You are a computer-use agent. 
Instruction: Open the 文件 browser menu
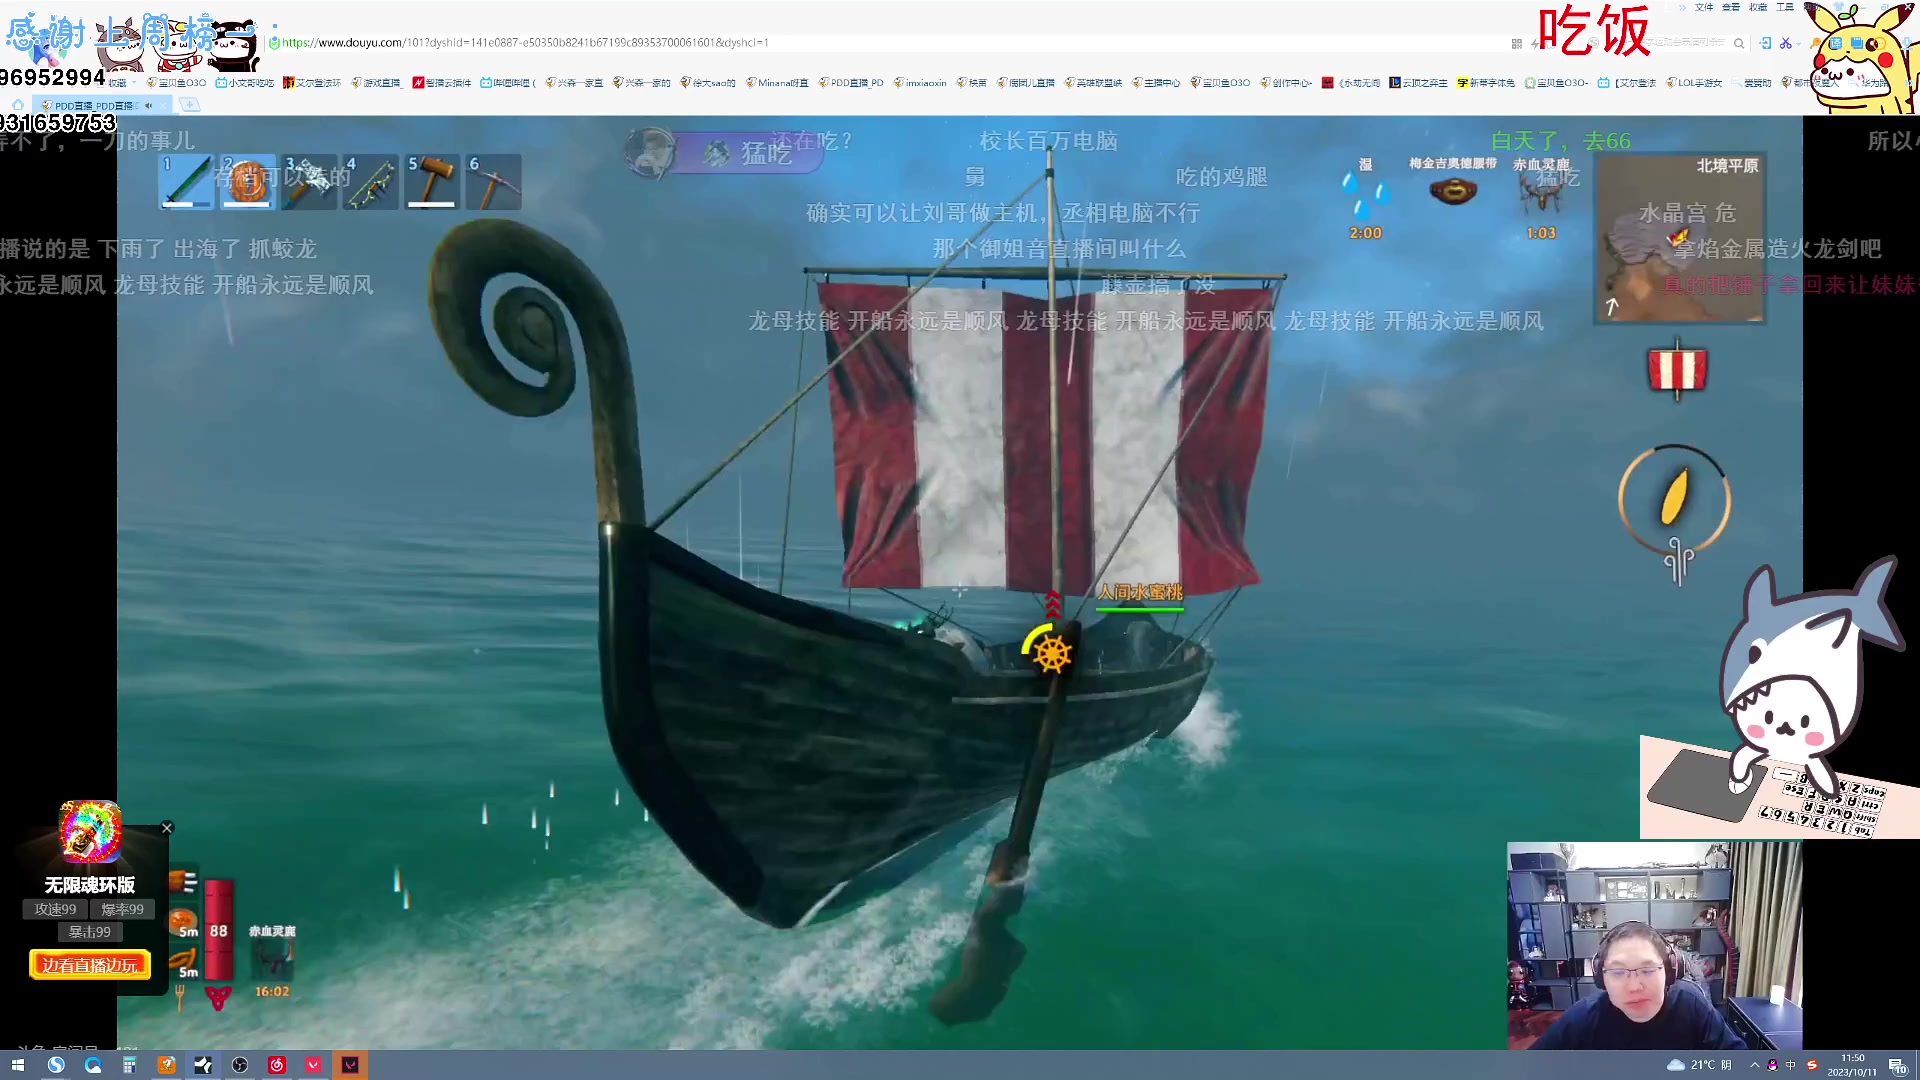click(x=1704, y=7)
